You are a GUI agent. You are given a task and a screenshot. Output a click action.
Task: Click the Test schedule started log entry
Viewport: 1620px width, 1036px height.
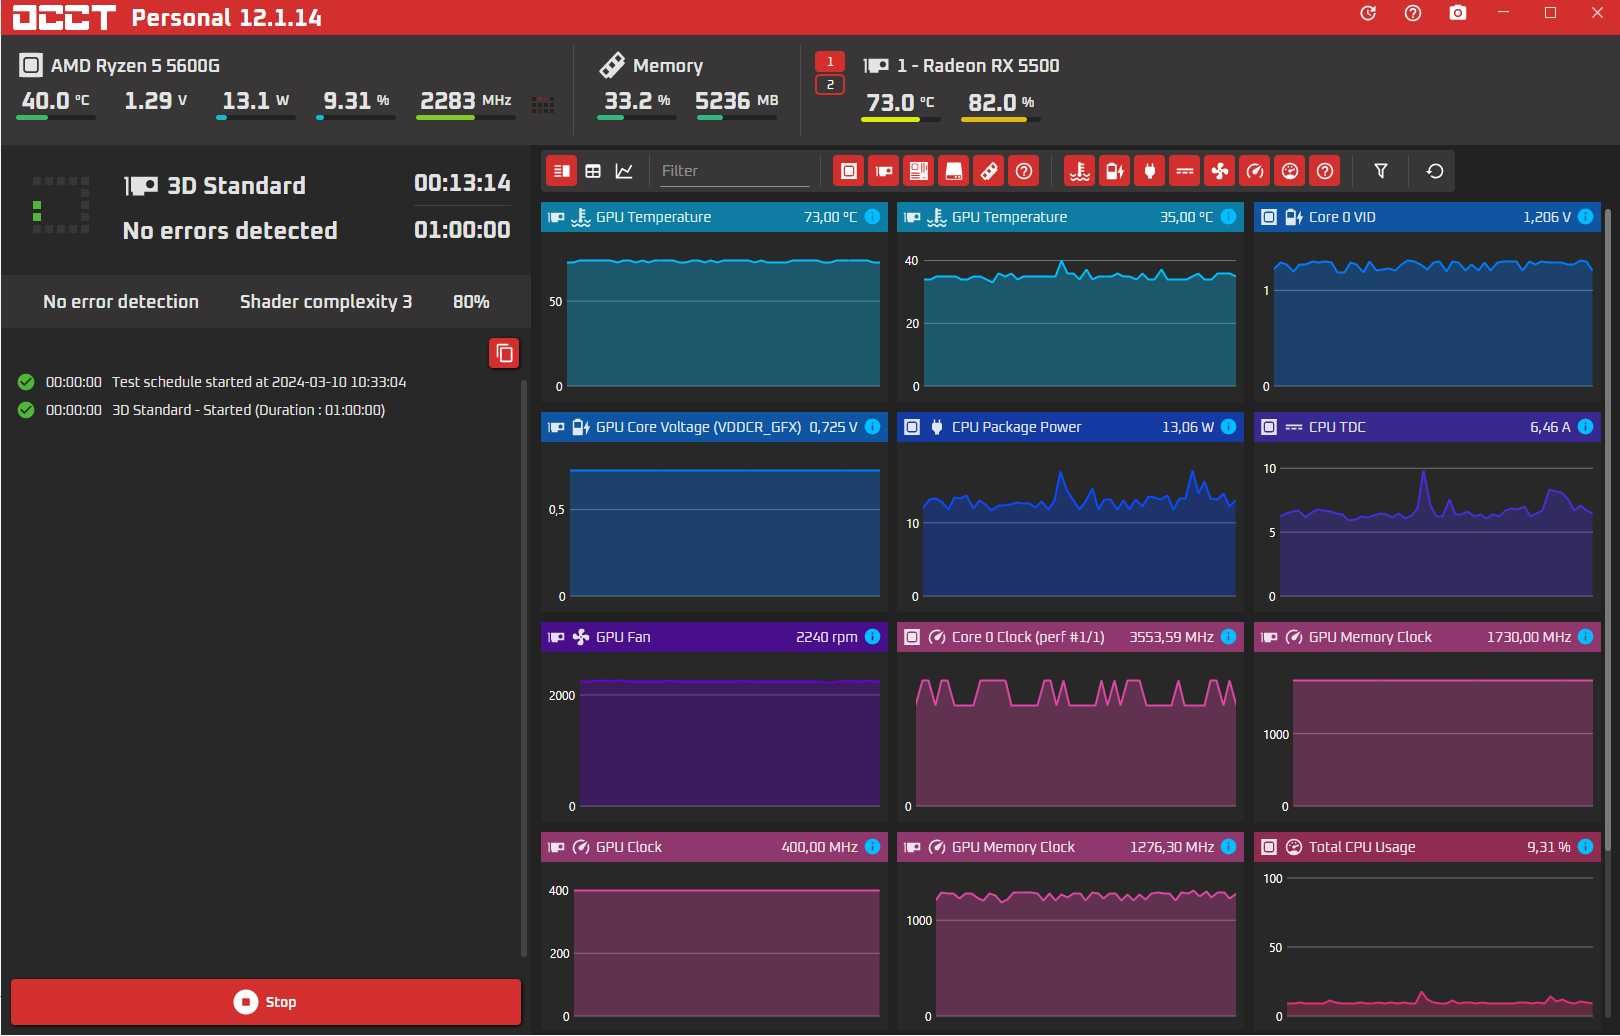(213, 382)
